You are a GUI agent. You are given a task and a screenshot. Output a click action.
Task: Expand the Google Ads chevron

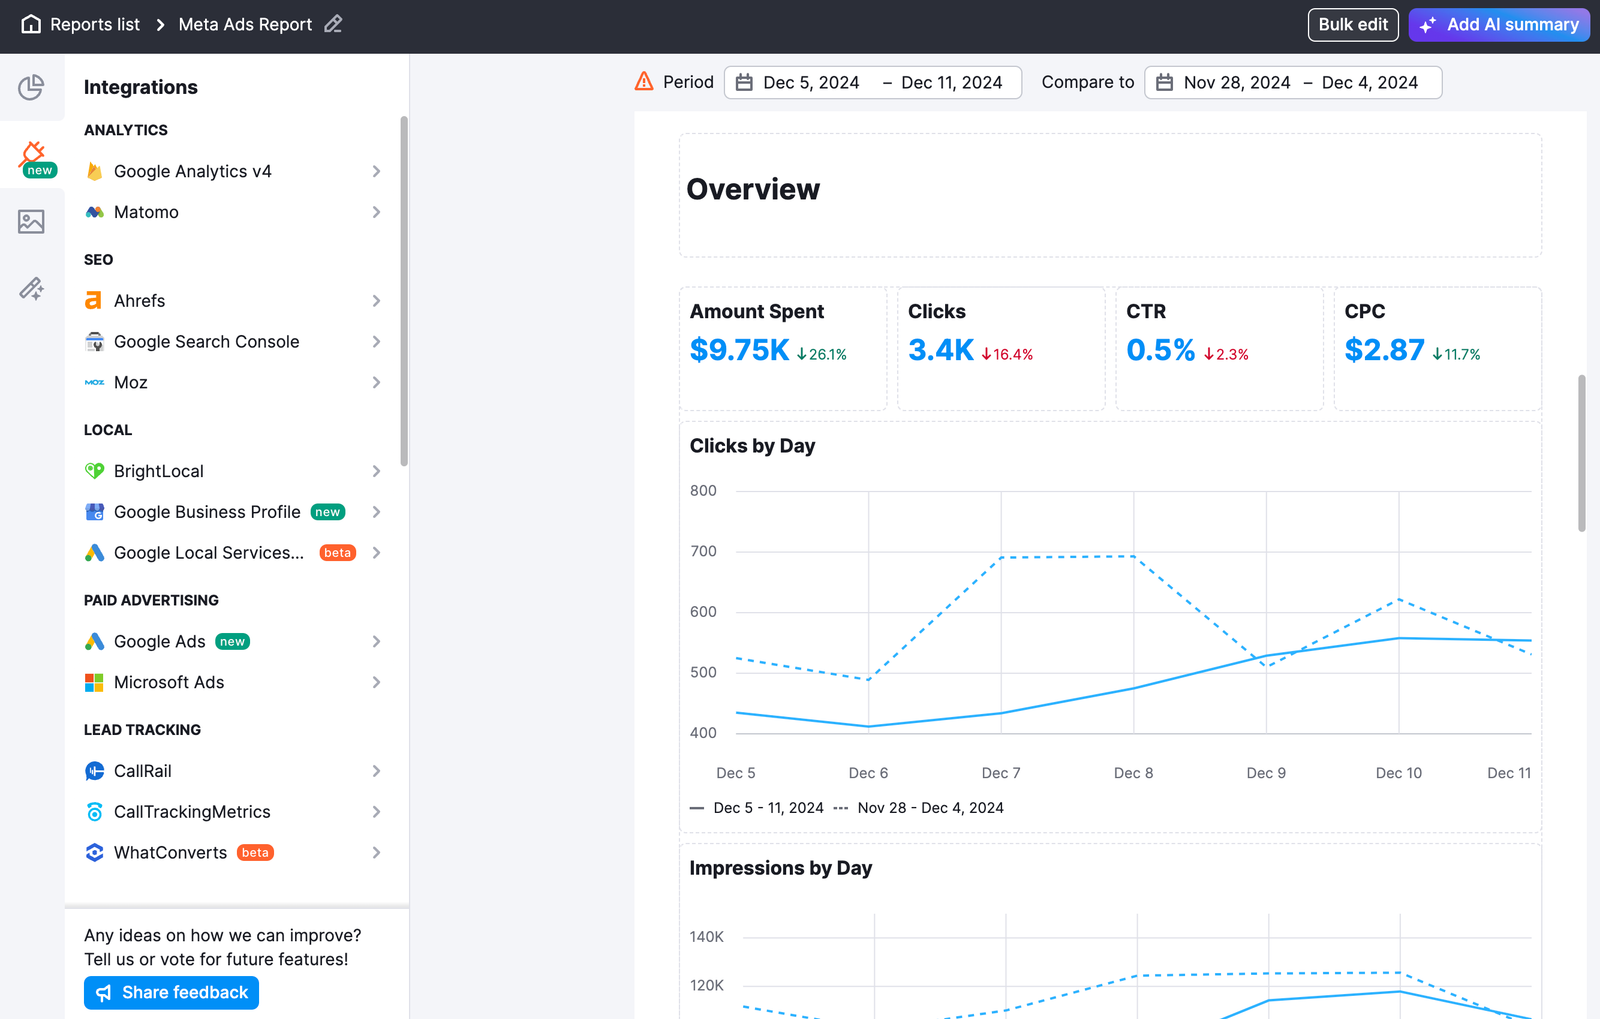coord(376,642)
